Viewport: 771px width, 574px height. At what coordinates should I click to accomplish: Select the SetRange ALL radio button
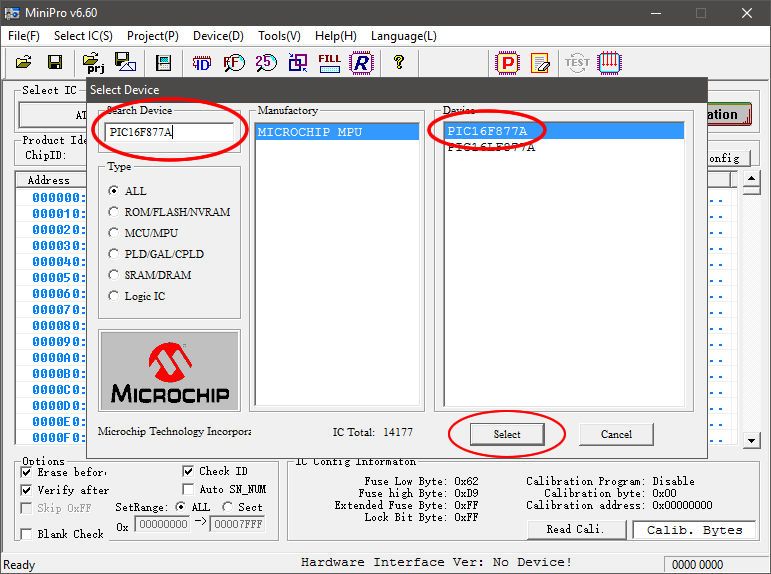click(x=180, y=507)
